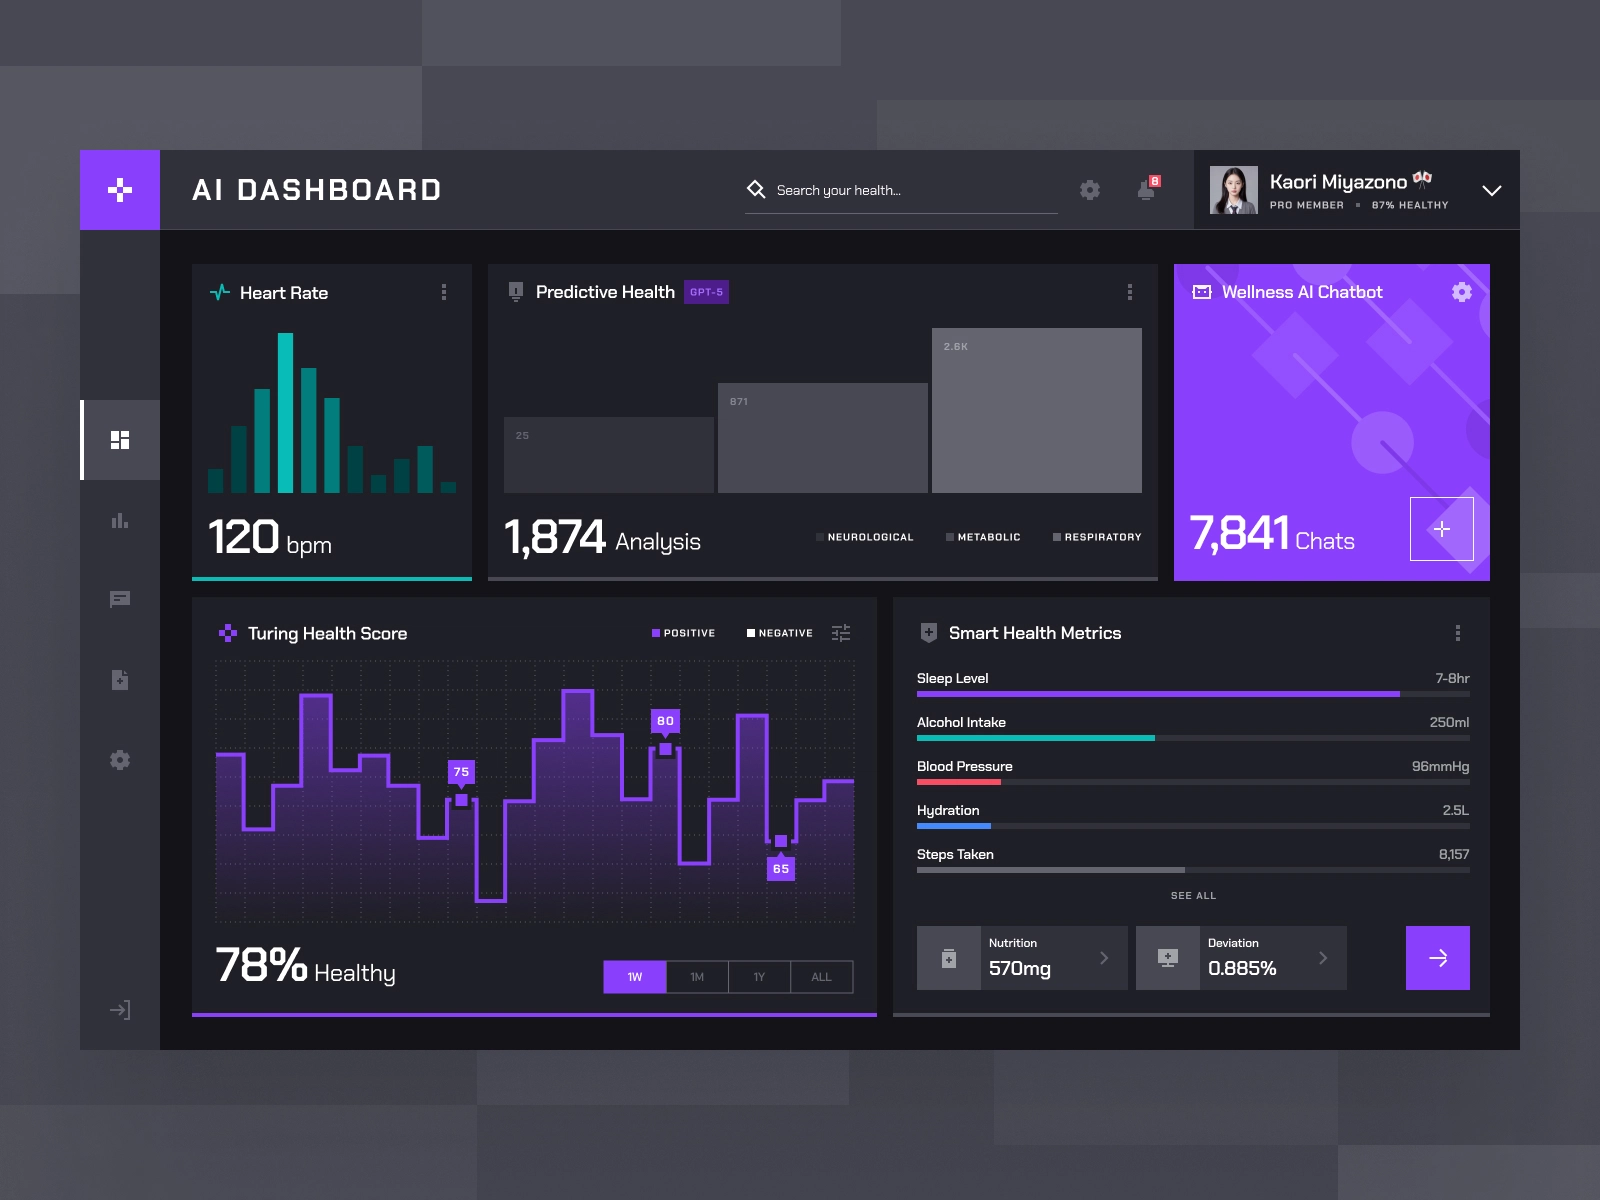This screenshot has width=1600, height=1200.
Task: Open Heart Rate card options menu
Action: [x=444, y=292]
